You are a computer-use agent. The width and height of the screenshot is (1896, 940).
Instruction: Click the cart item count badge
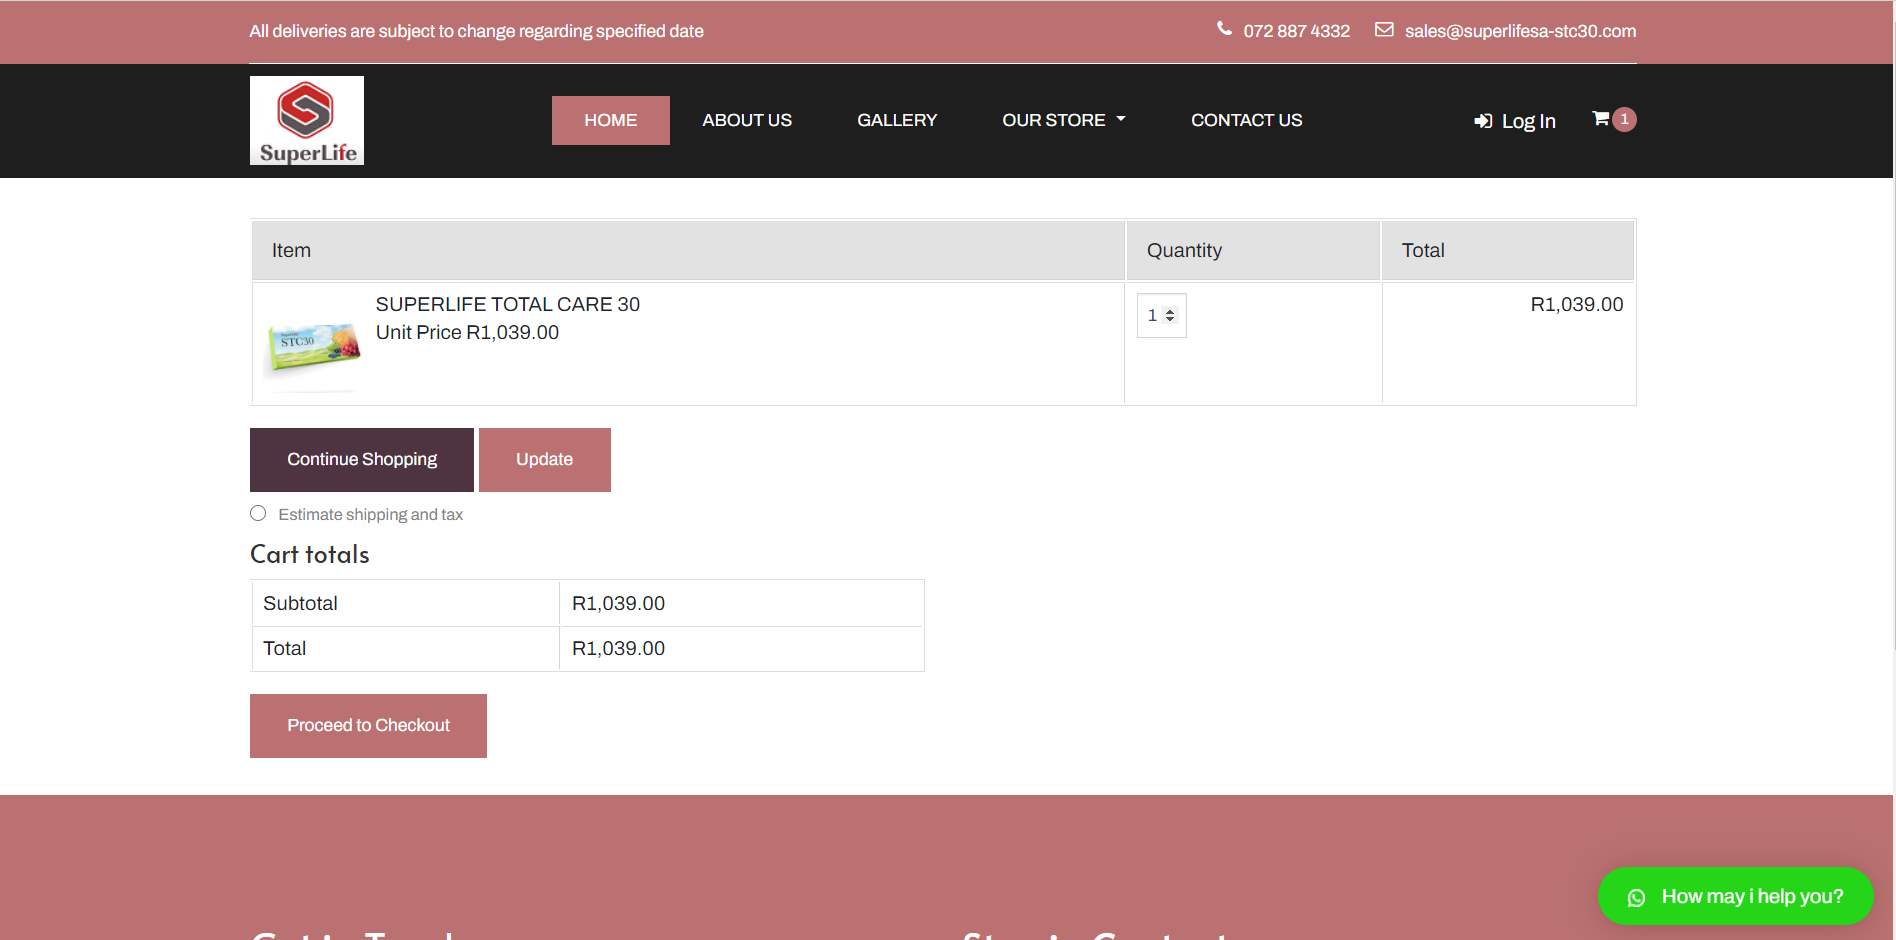pyautogui.click(x=1625, y=119)
